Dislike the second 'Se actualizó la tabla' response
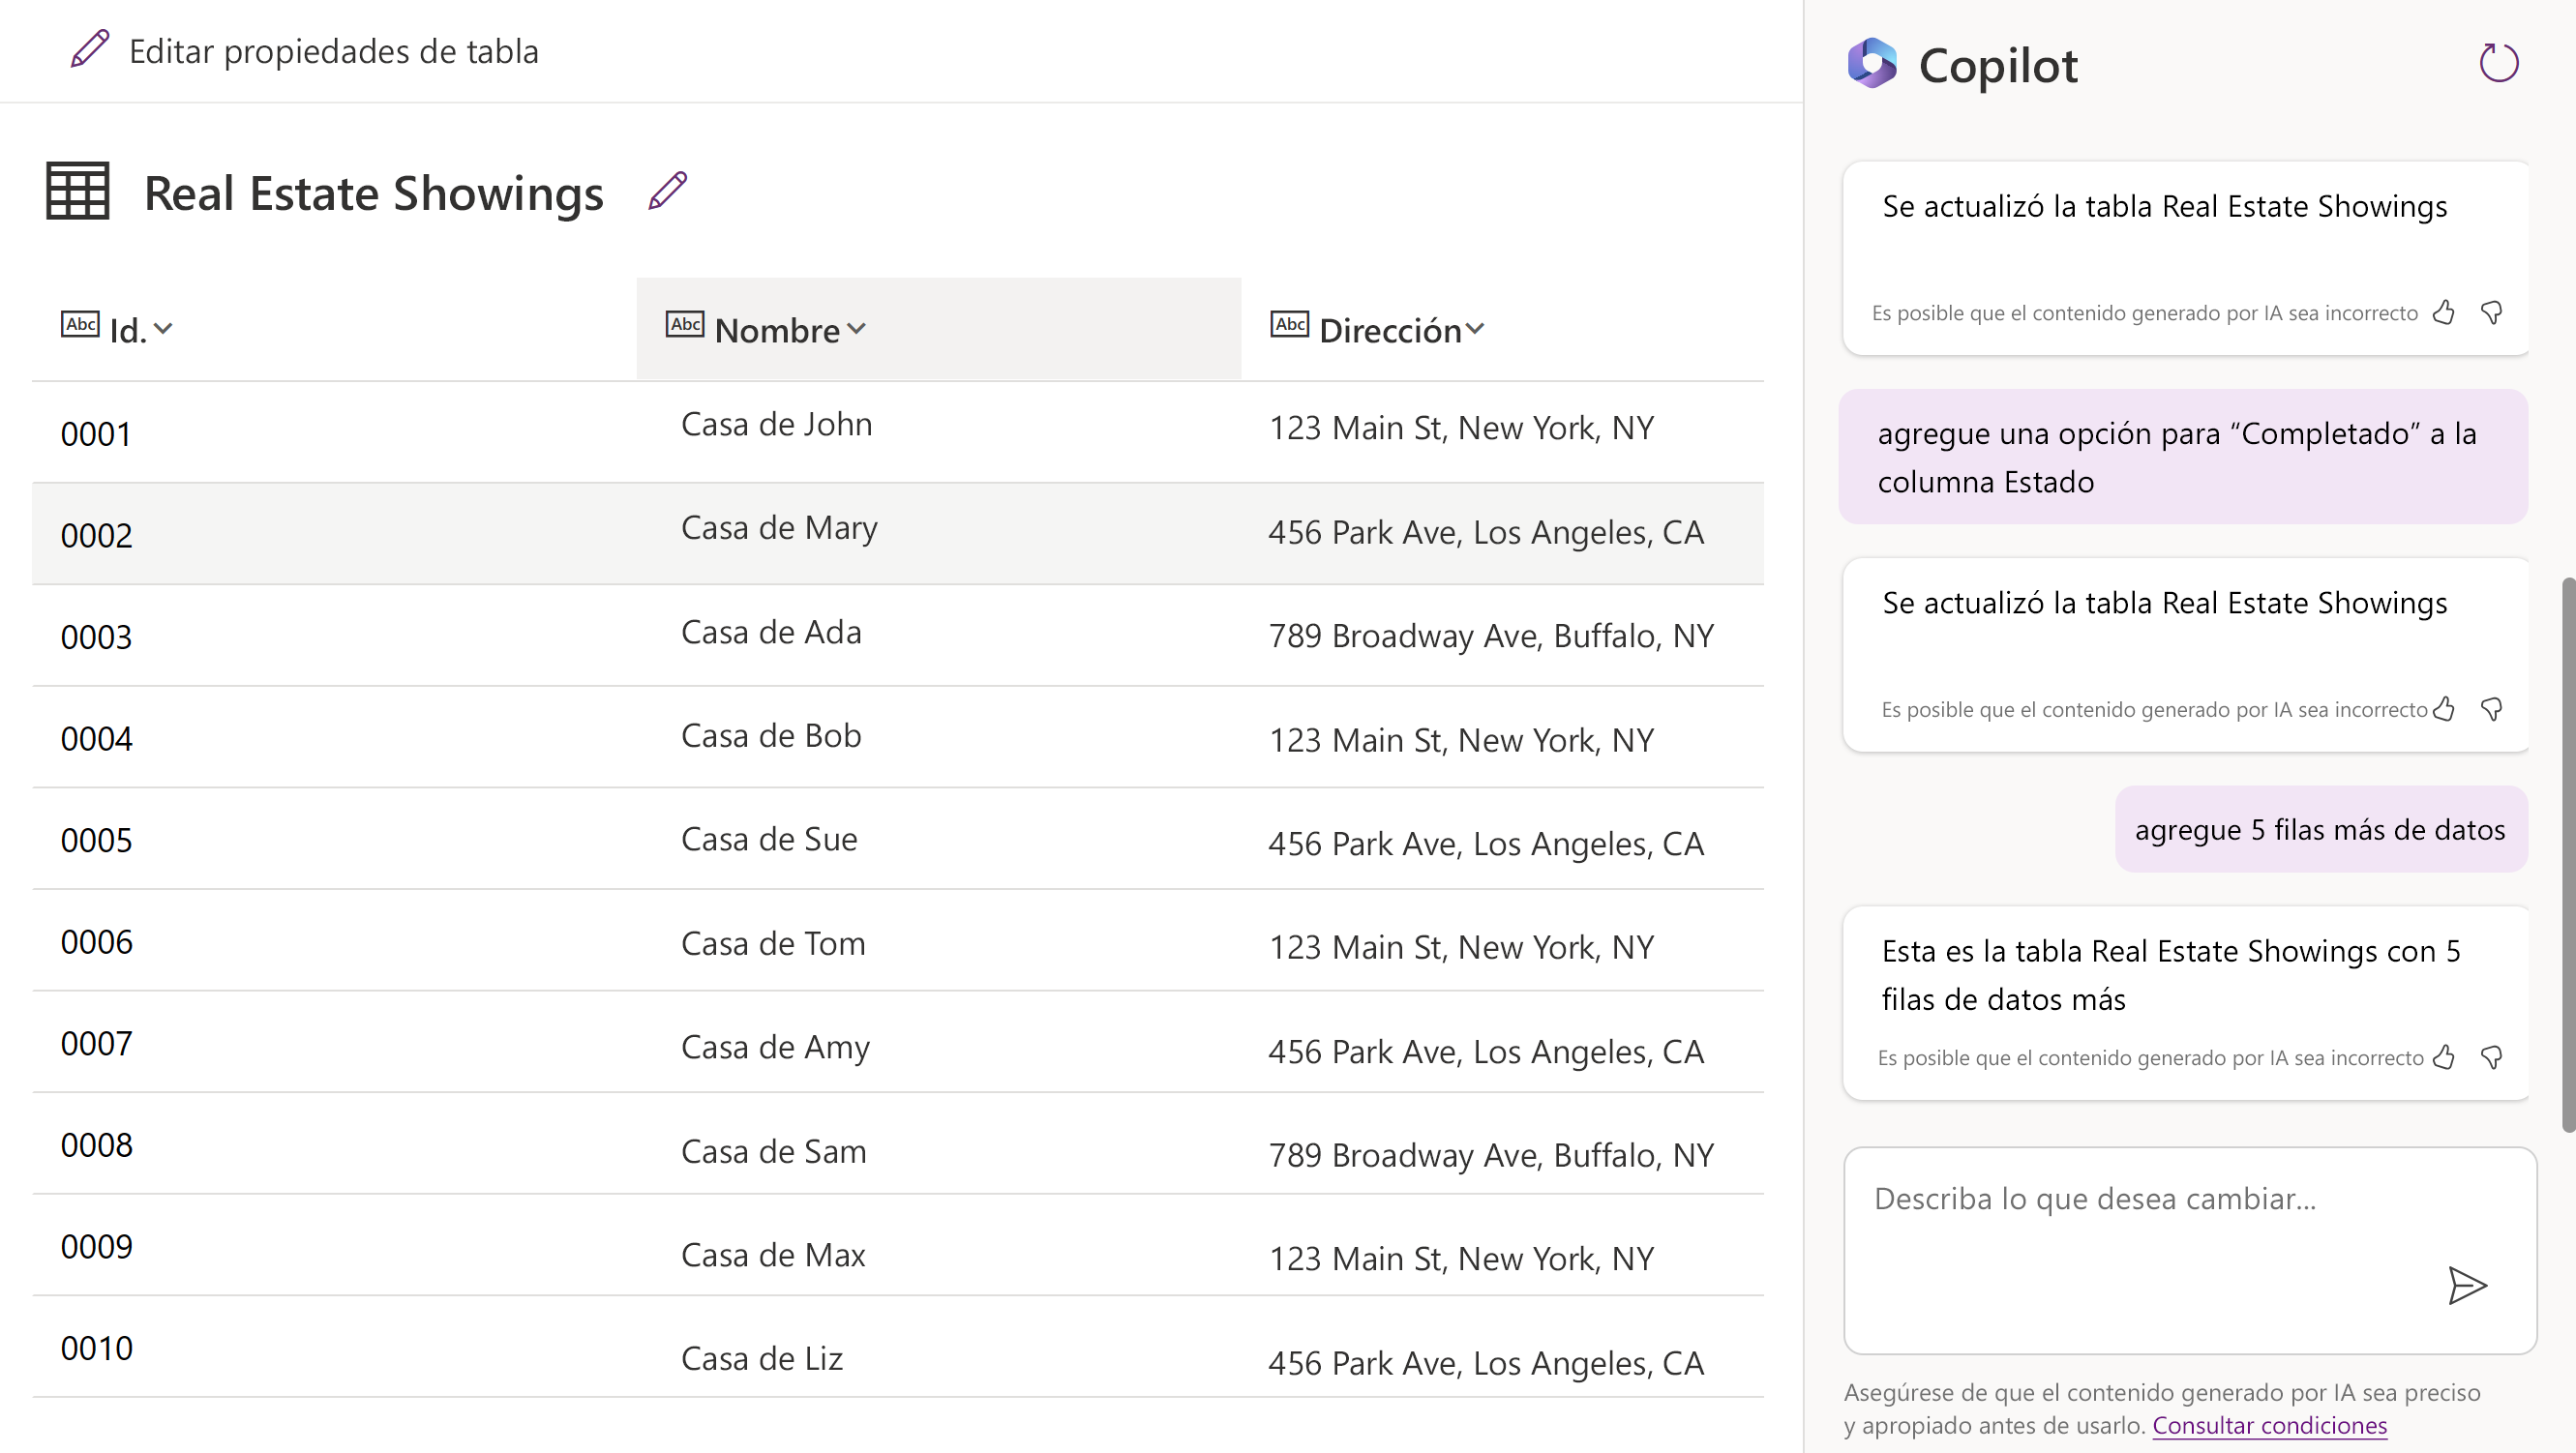This screenshot has width=2576, height=1453. coord(2492,709)
